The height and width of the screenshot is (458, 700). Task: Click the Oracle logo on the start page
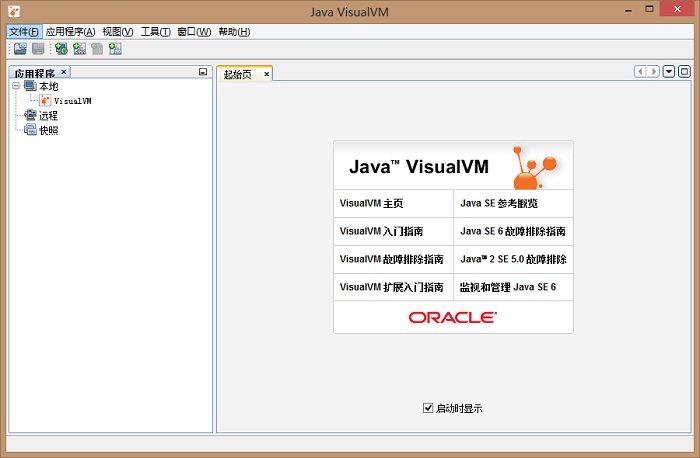click(x=453, y=317)
